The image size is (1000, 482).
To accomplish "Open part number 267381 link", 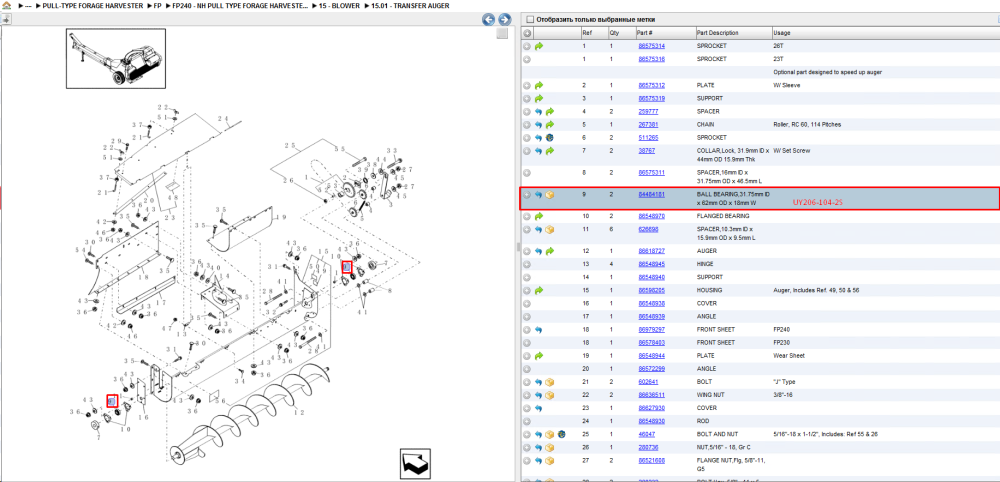I will pyautogui.click(x=649, y=125).
